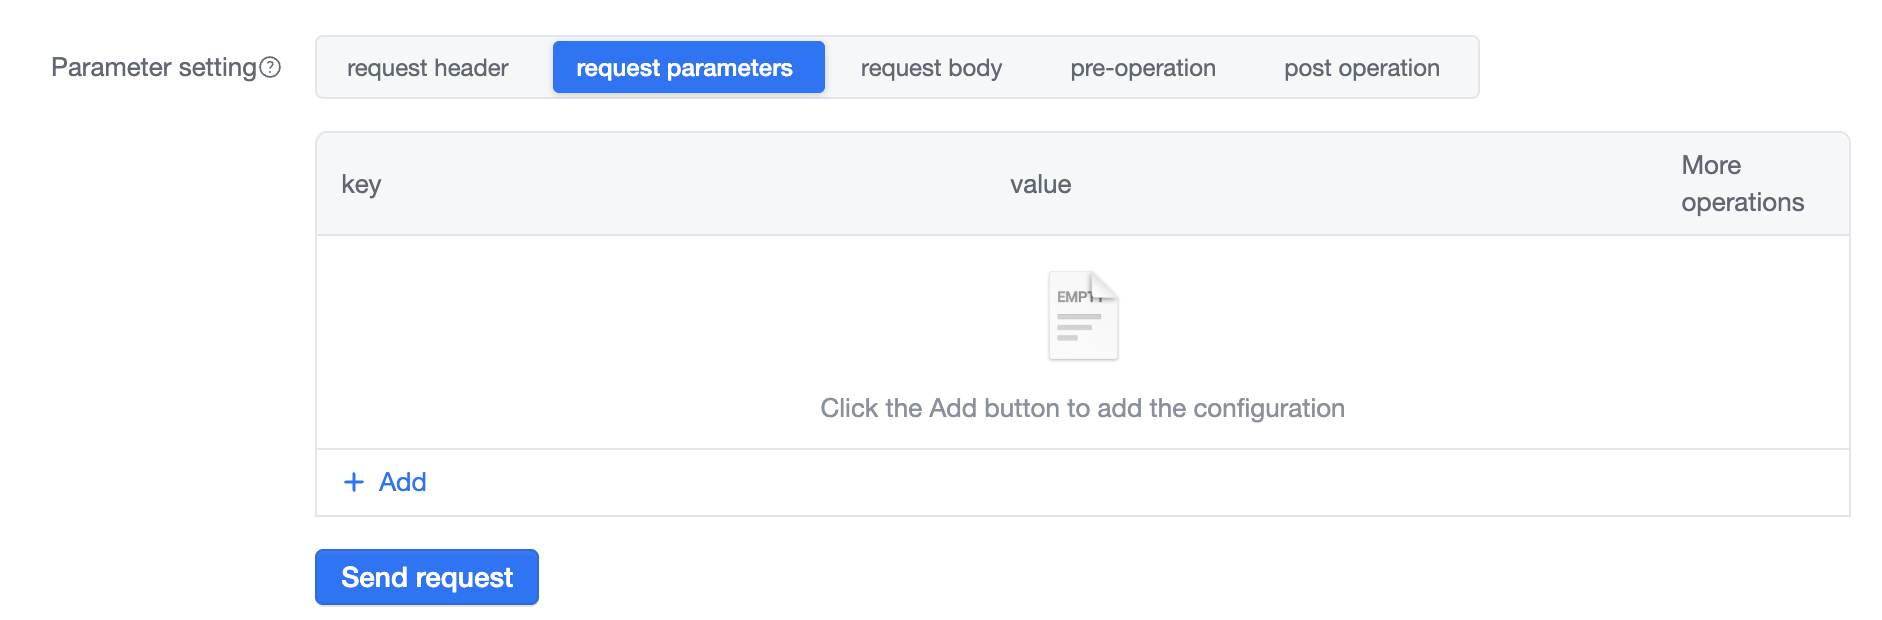Click the value column header
This screenshot has height=620, width=1882.
[1040, 184]
